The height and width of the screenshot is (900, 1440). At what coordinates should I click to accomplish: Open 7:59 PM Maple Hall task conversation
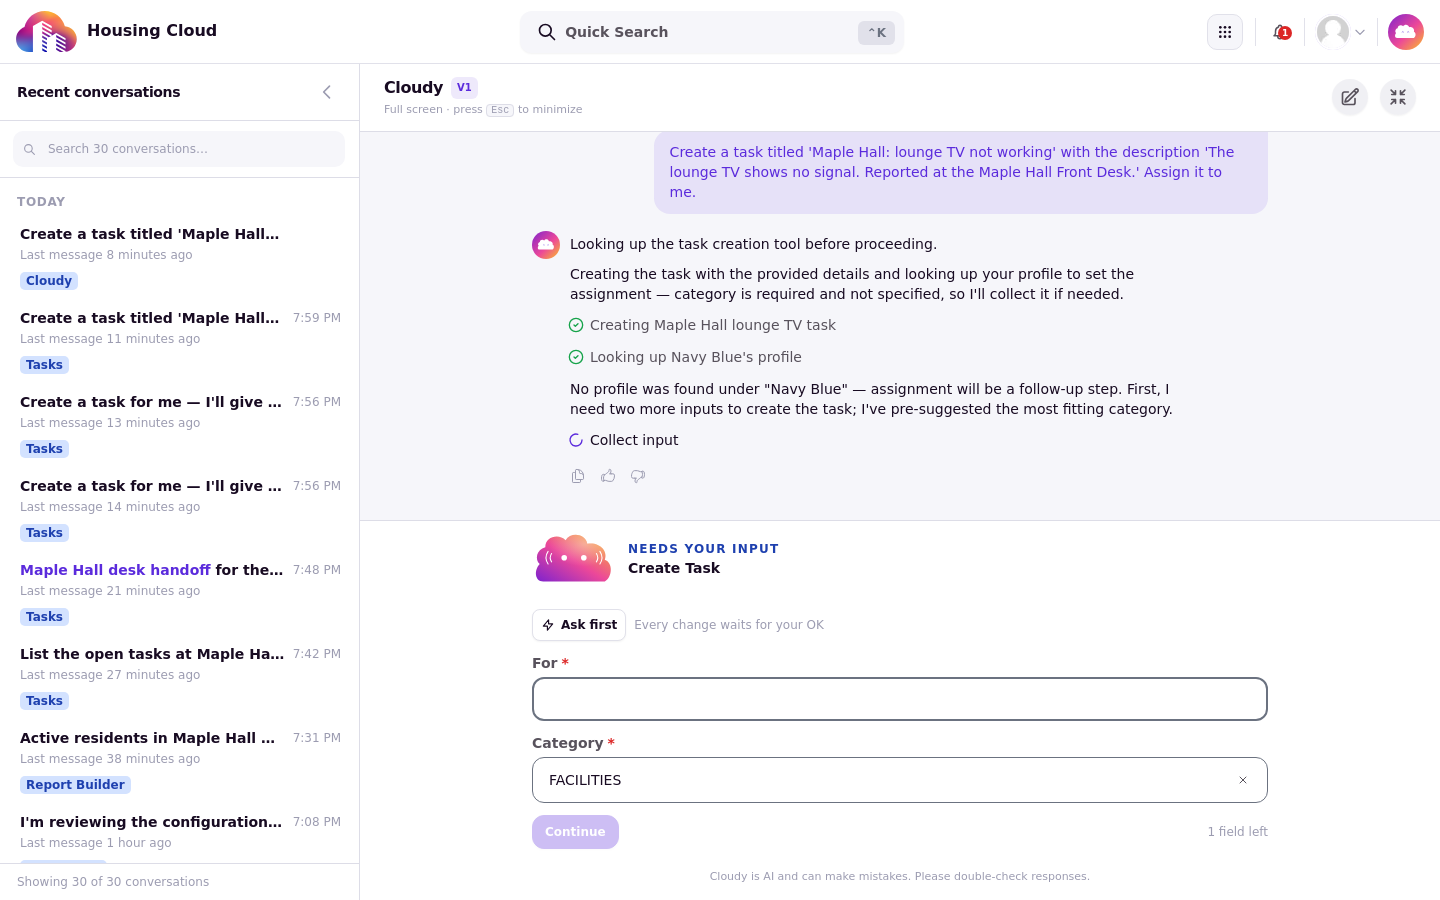[180, 340]
